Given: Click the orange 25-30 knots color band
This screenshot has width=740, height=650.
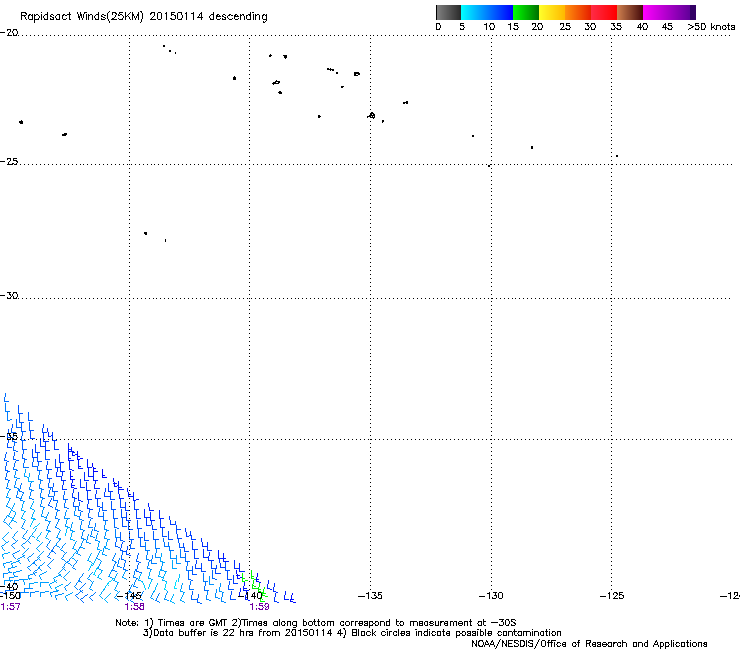Looking at the screenshot, I should tap(578, 12).
